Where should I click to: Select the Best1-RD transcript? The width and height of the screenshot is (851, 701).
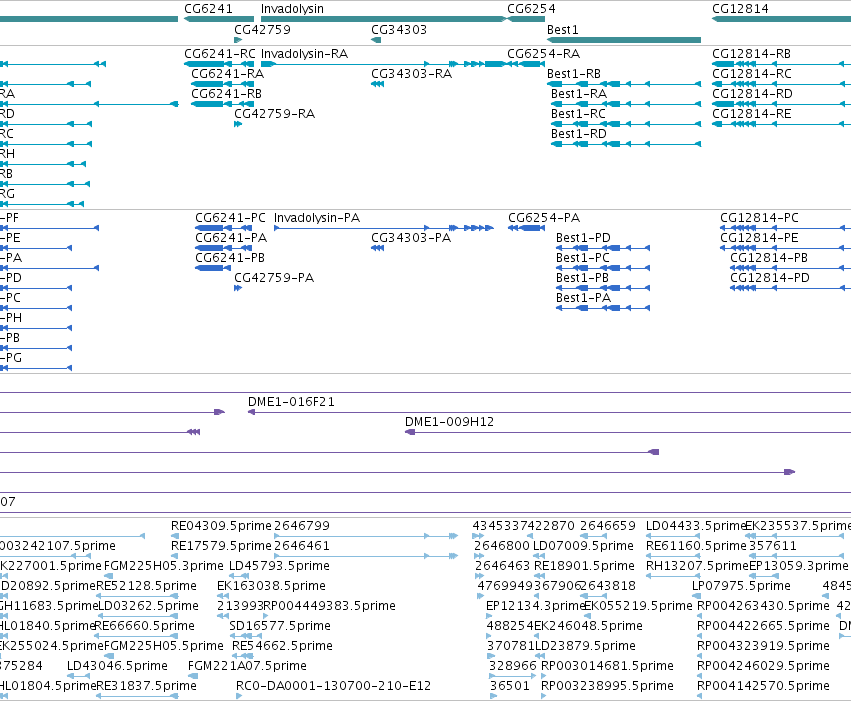626,144
